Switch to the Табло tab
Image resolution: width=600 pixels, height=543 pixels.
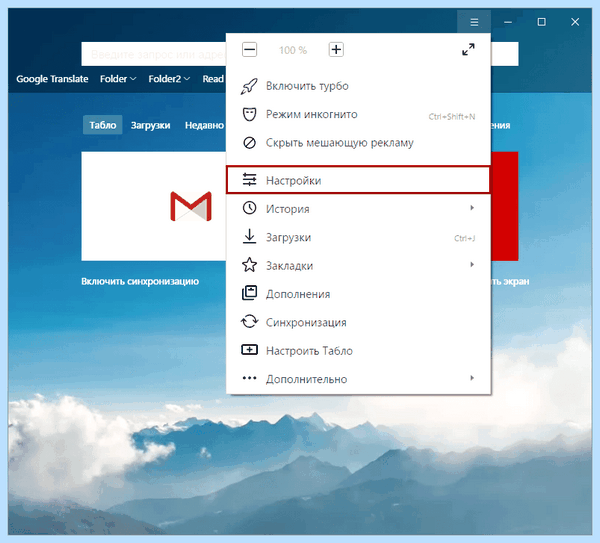[x=103, y=125]
